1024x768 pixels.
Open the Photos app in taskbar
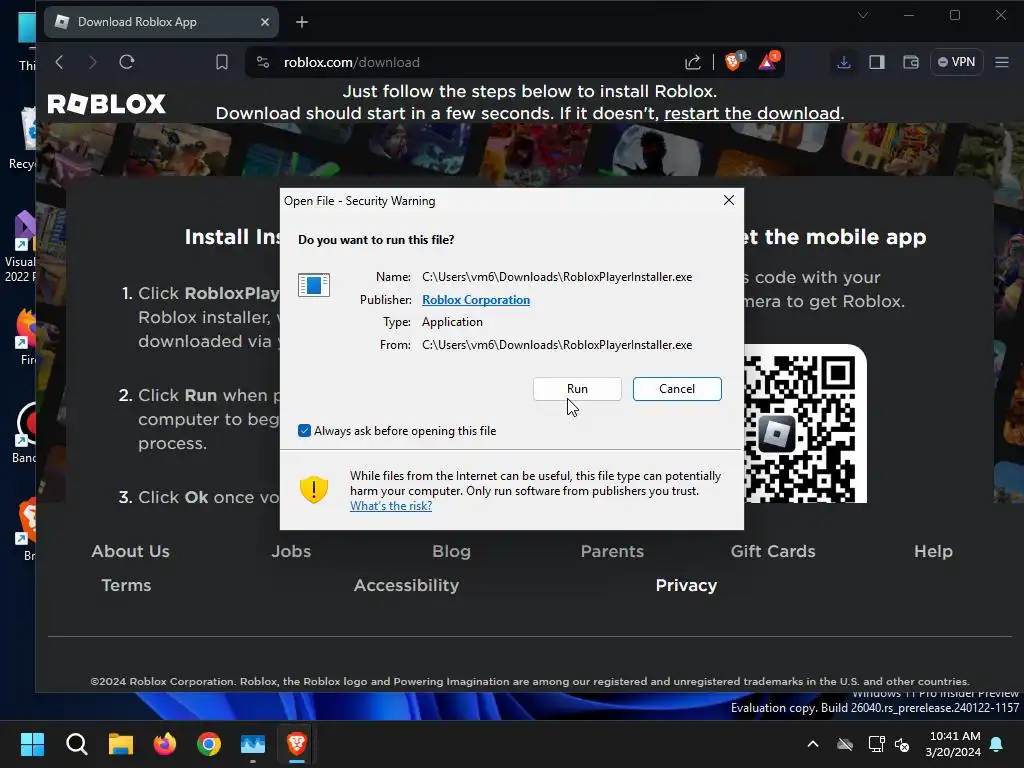(253, 744)
